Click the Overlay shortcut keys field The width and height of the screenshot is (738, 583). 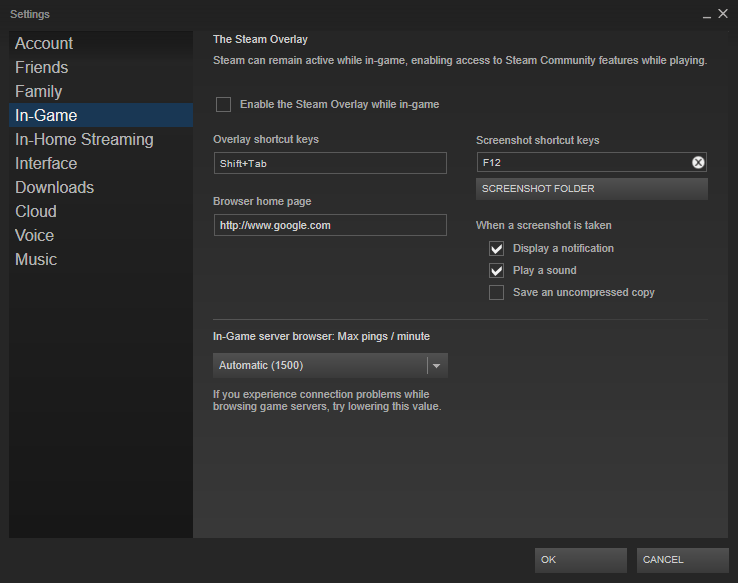point(330,163)
